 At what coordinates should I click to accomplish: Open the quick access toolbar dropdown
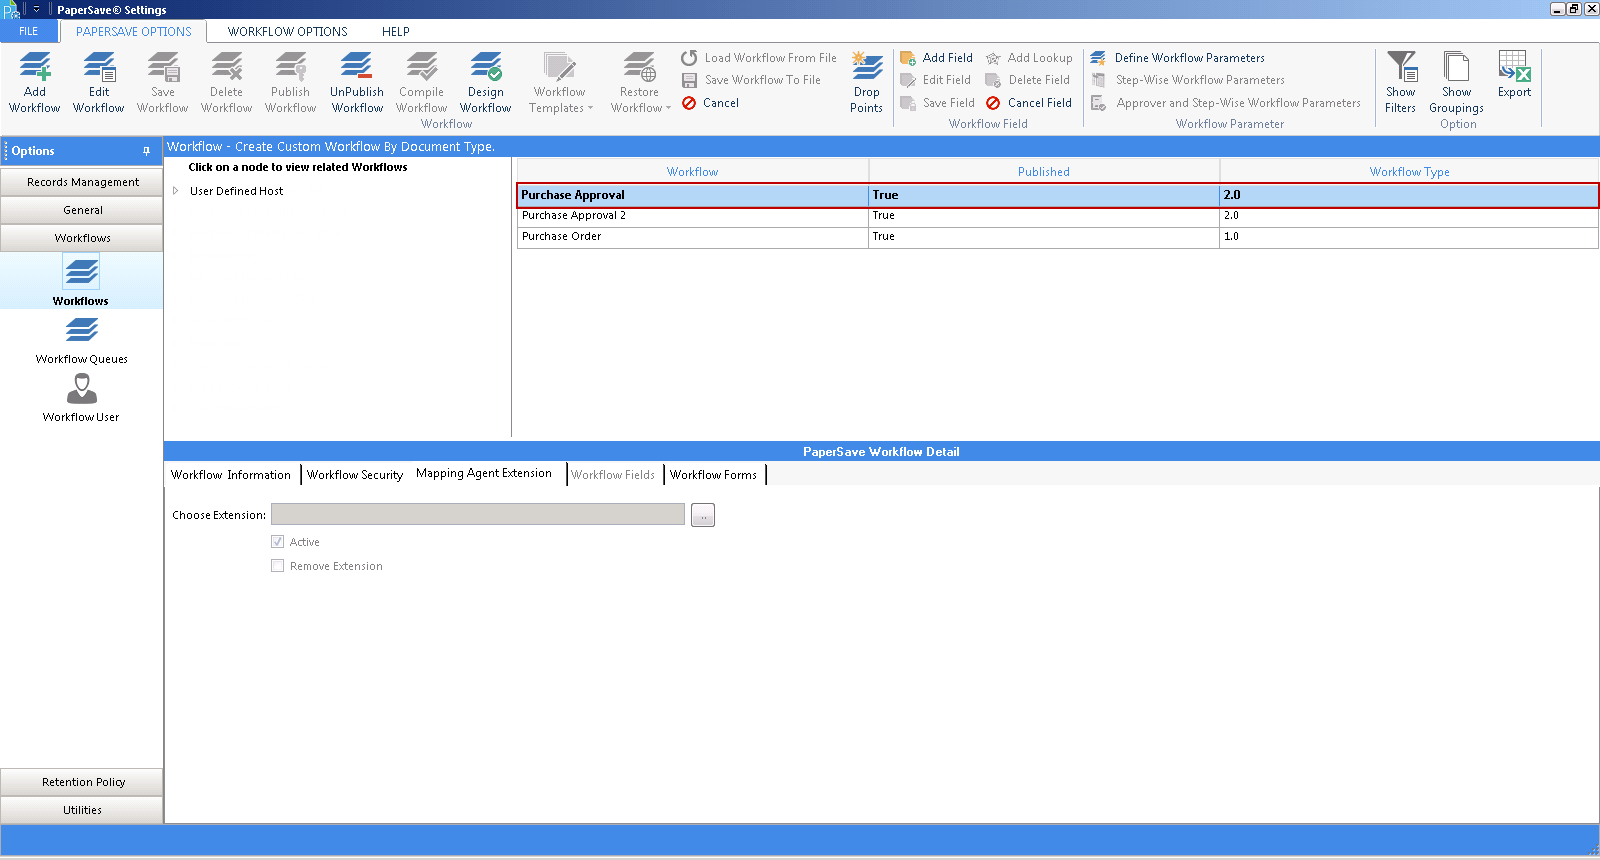[36, 9]
